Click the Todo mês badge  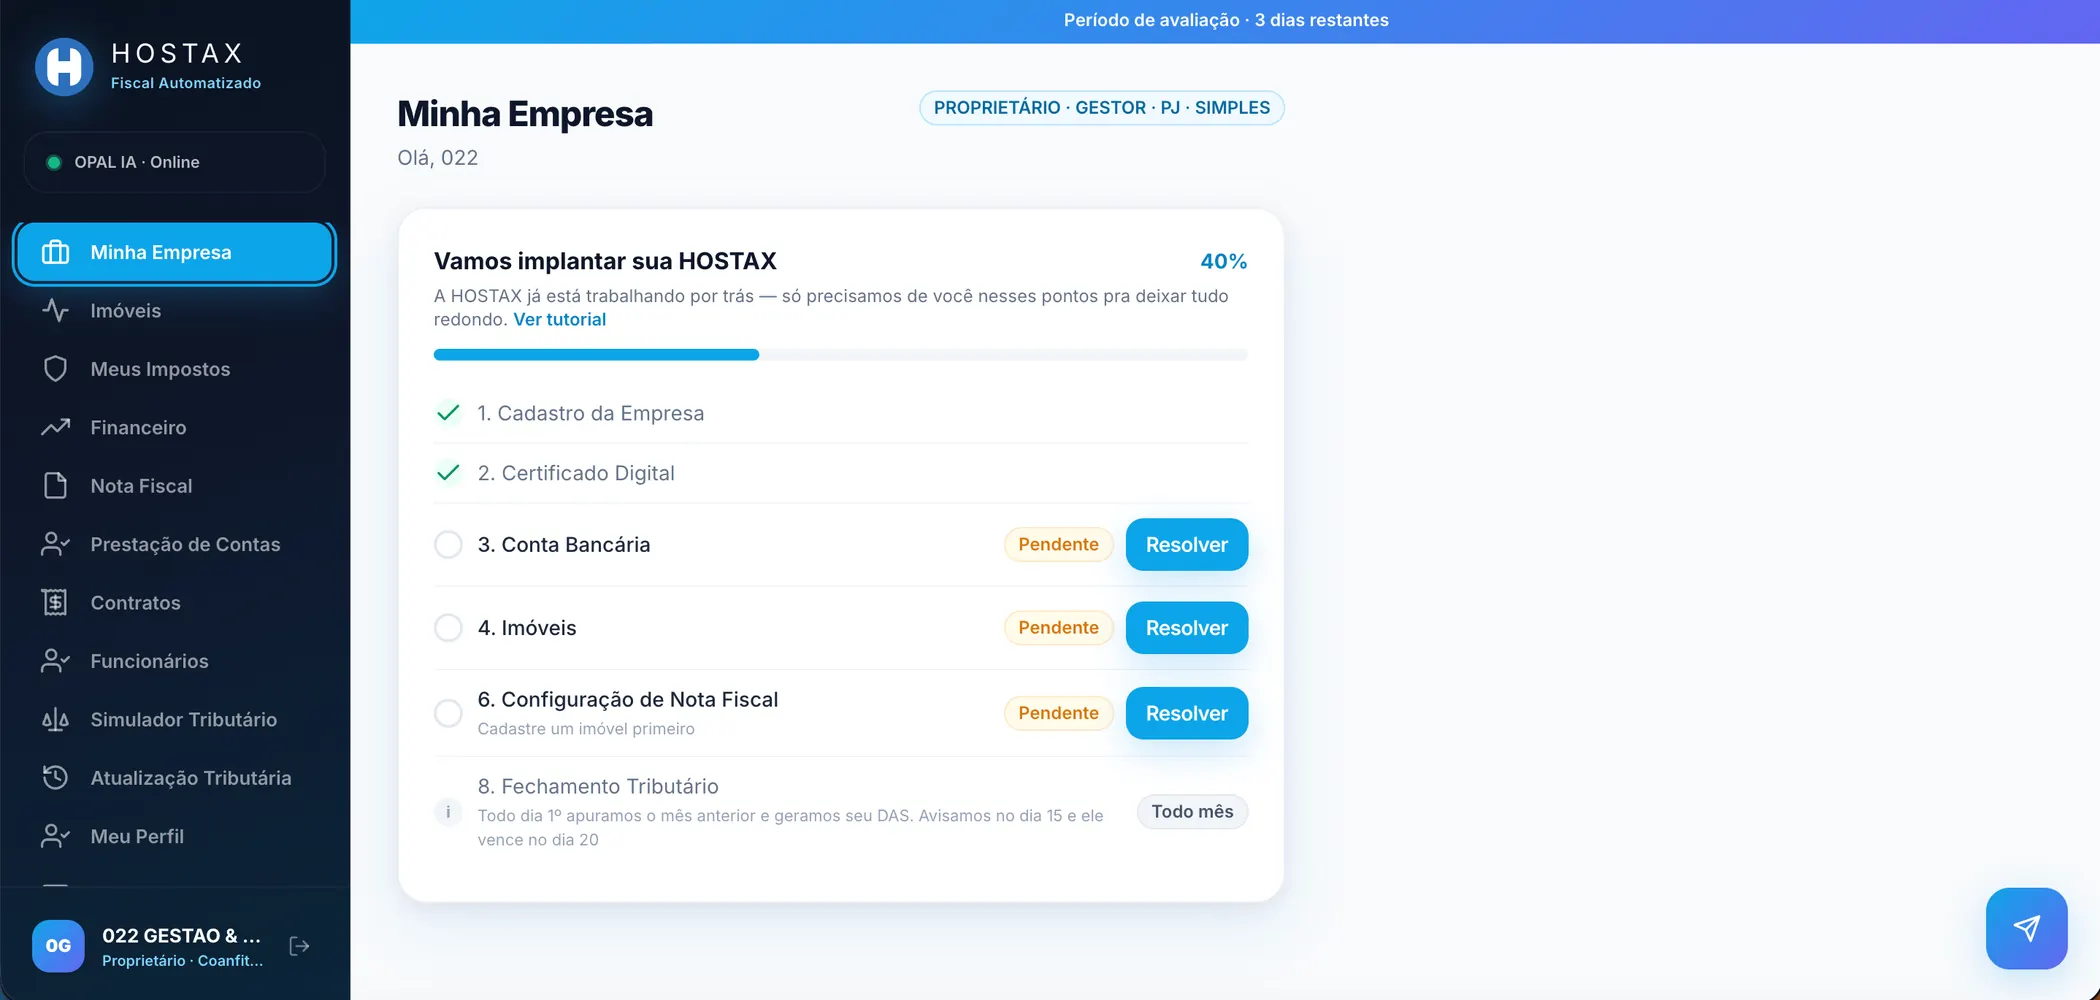1192,812
